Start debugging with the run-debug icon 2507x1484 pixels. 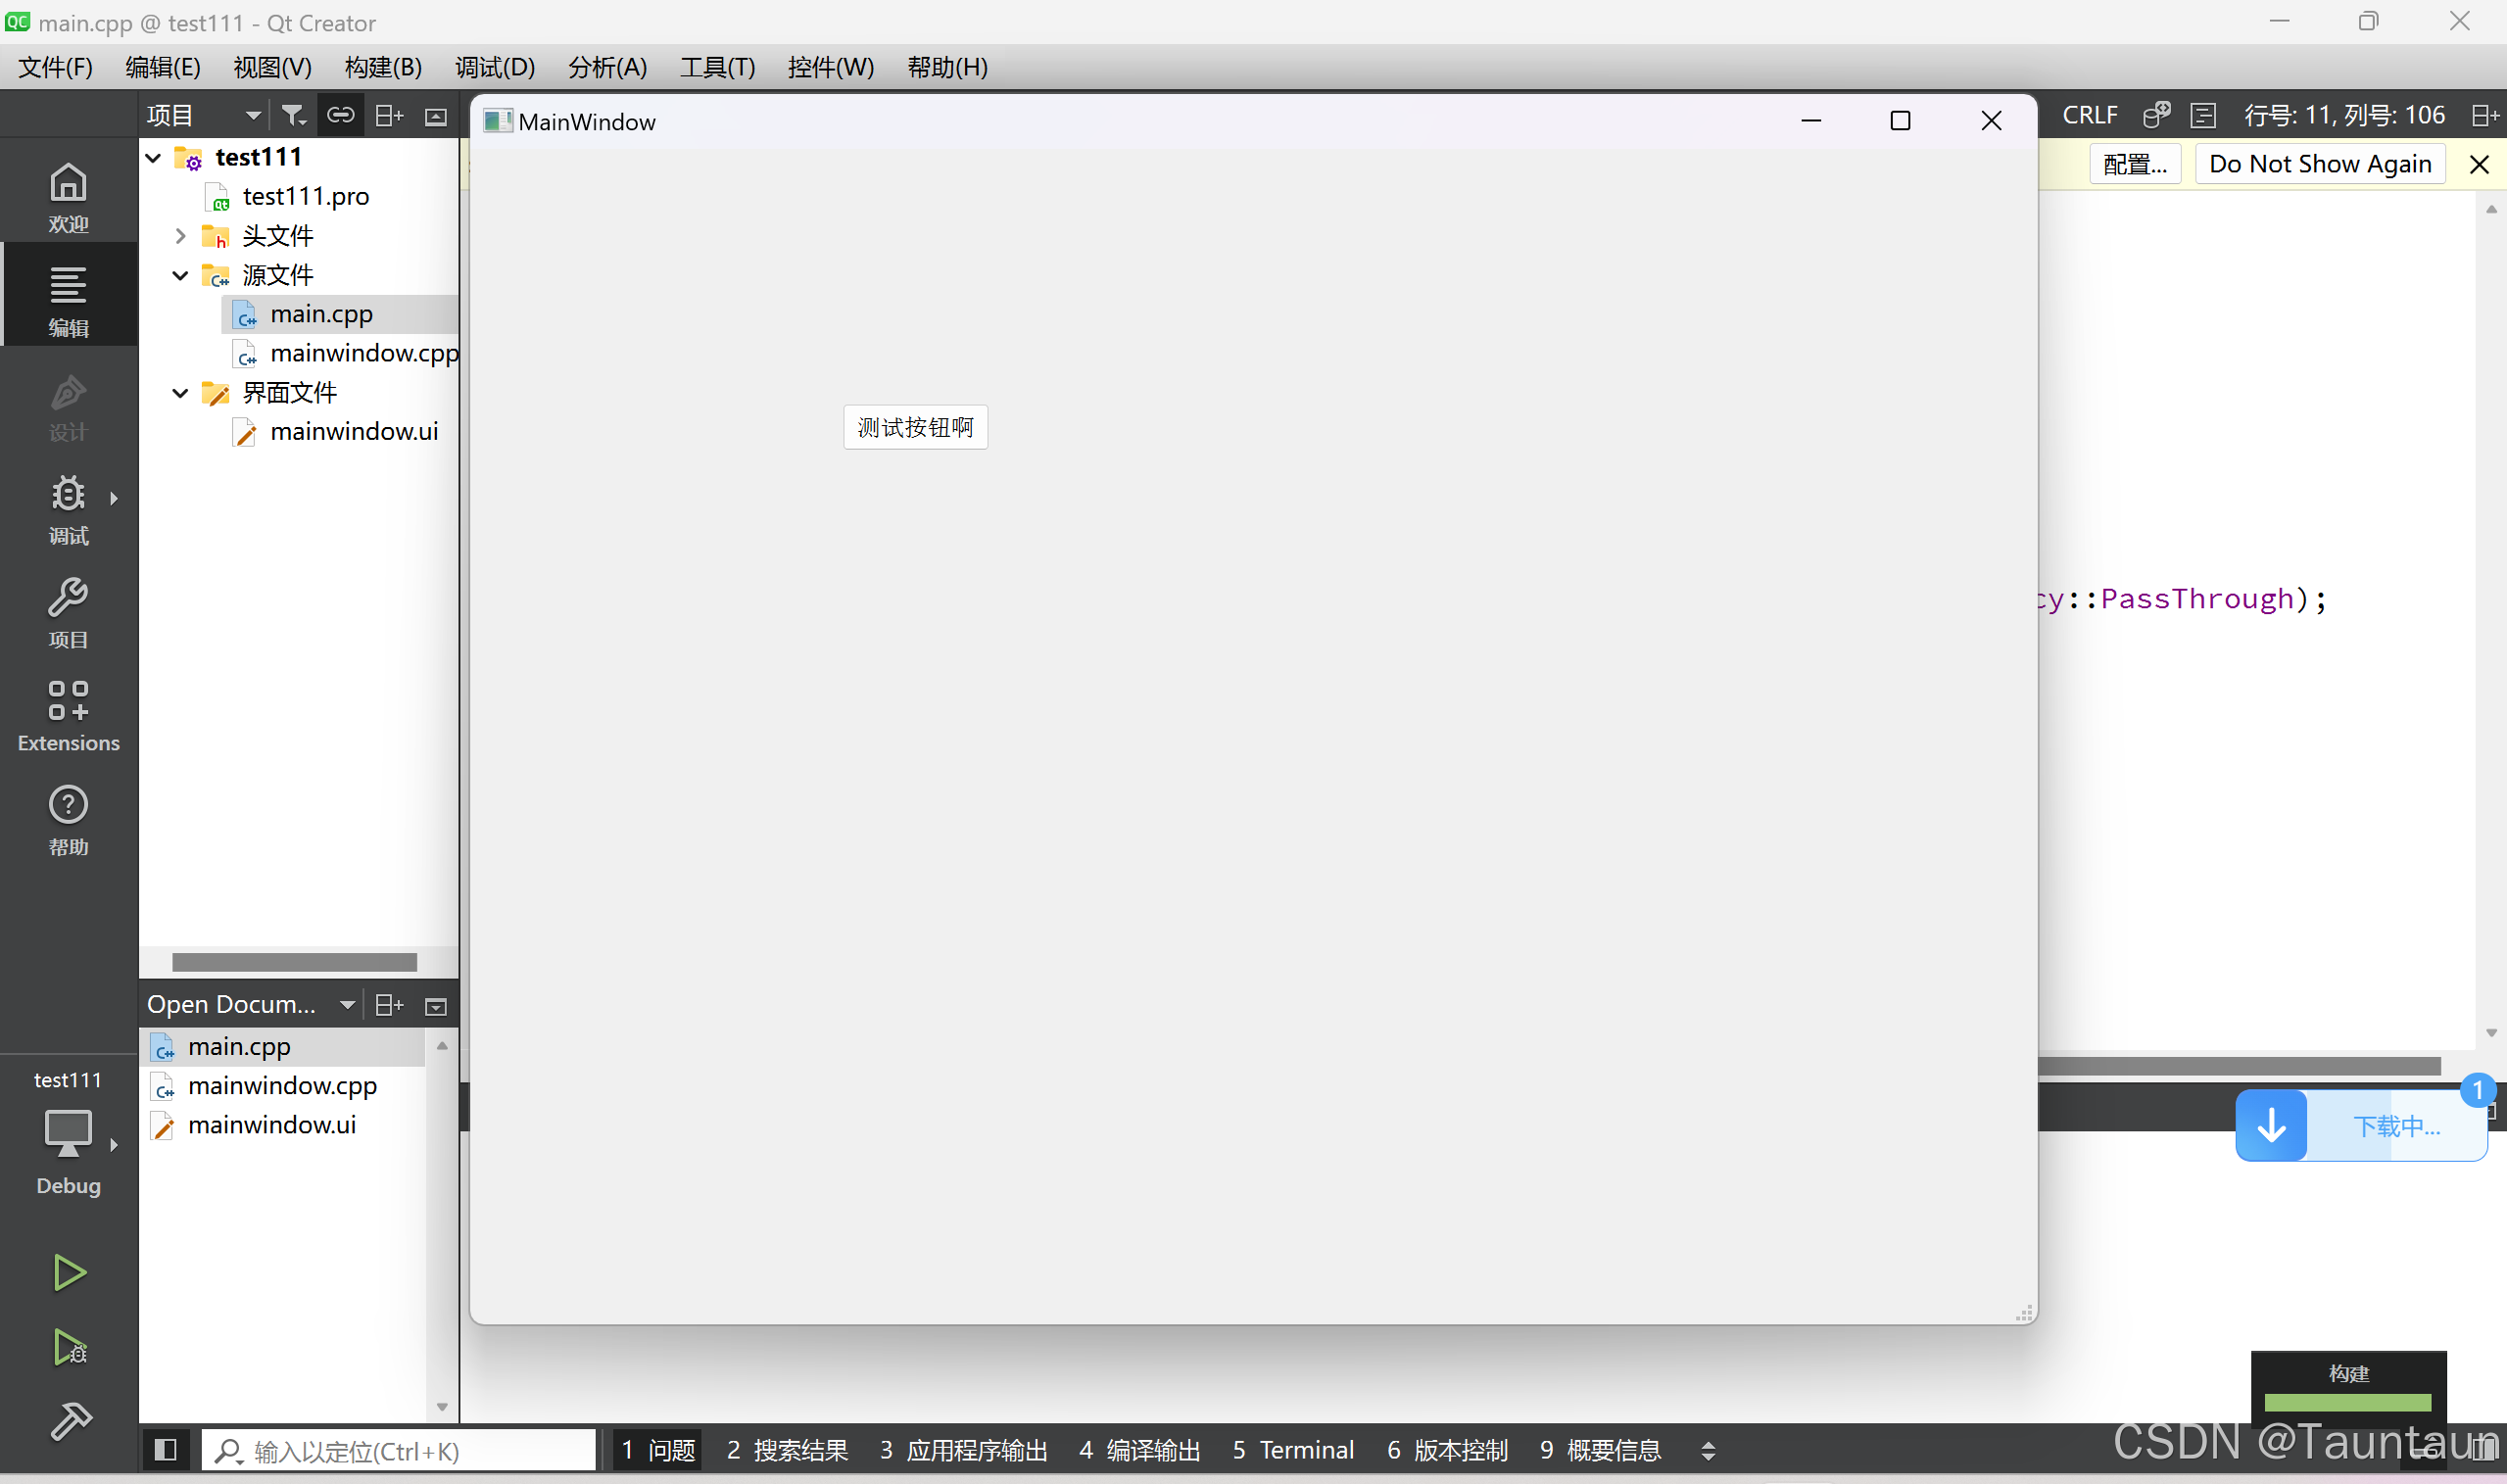pos(68,1347)
